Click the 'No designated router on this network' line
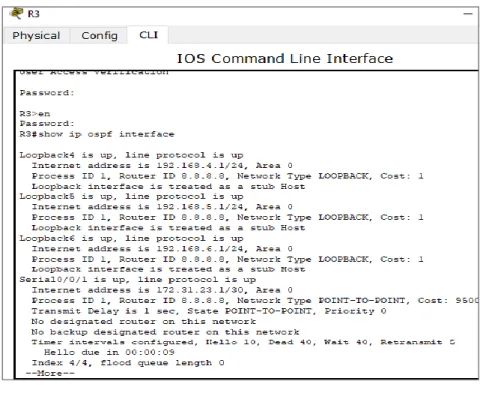483x408 pixels. [144, 322]
